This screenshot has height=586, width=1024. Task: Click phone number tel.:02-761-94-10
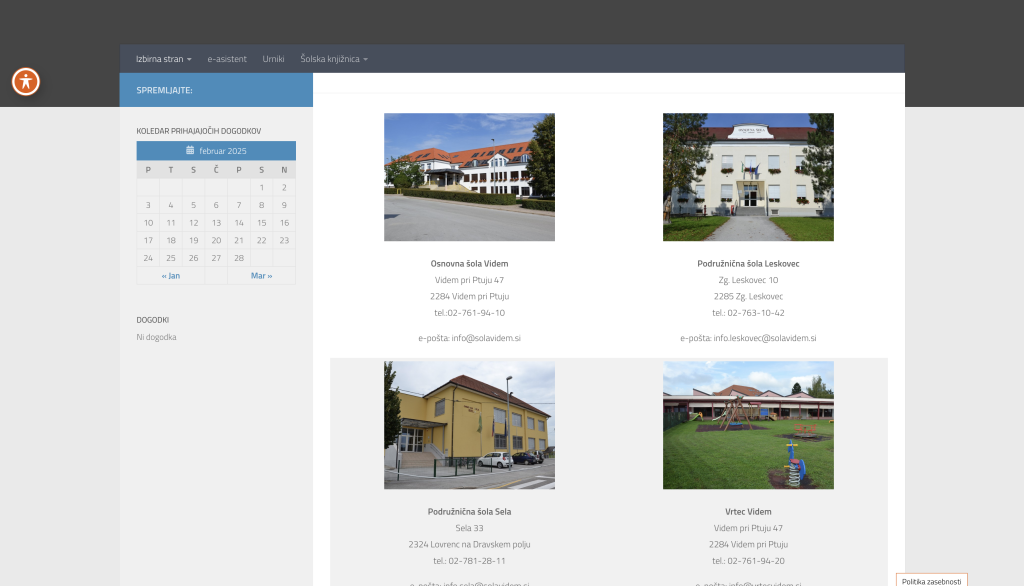[470, 313]
